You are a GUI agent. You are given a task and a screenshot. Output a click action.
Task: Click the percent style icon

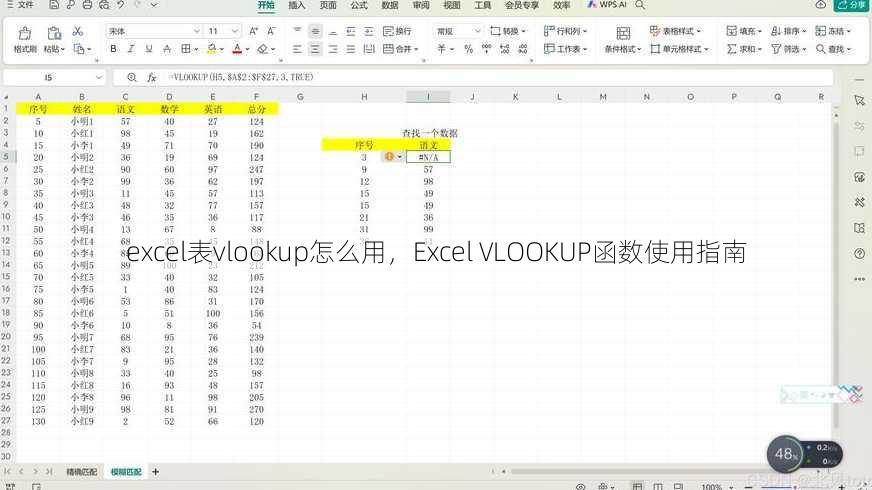[x=469, y=49]
